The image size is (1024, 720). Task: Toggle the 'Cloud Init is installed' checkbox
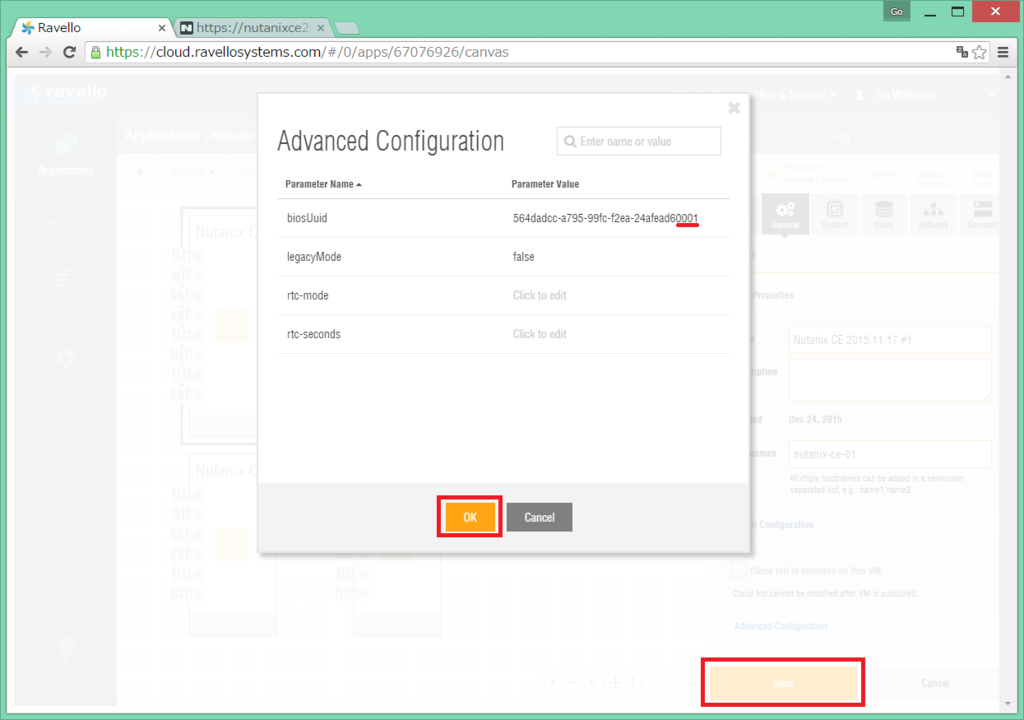coord(740,570)
